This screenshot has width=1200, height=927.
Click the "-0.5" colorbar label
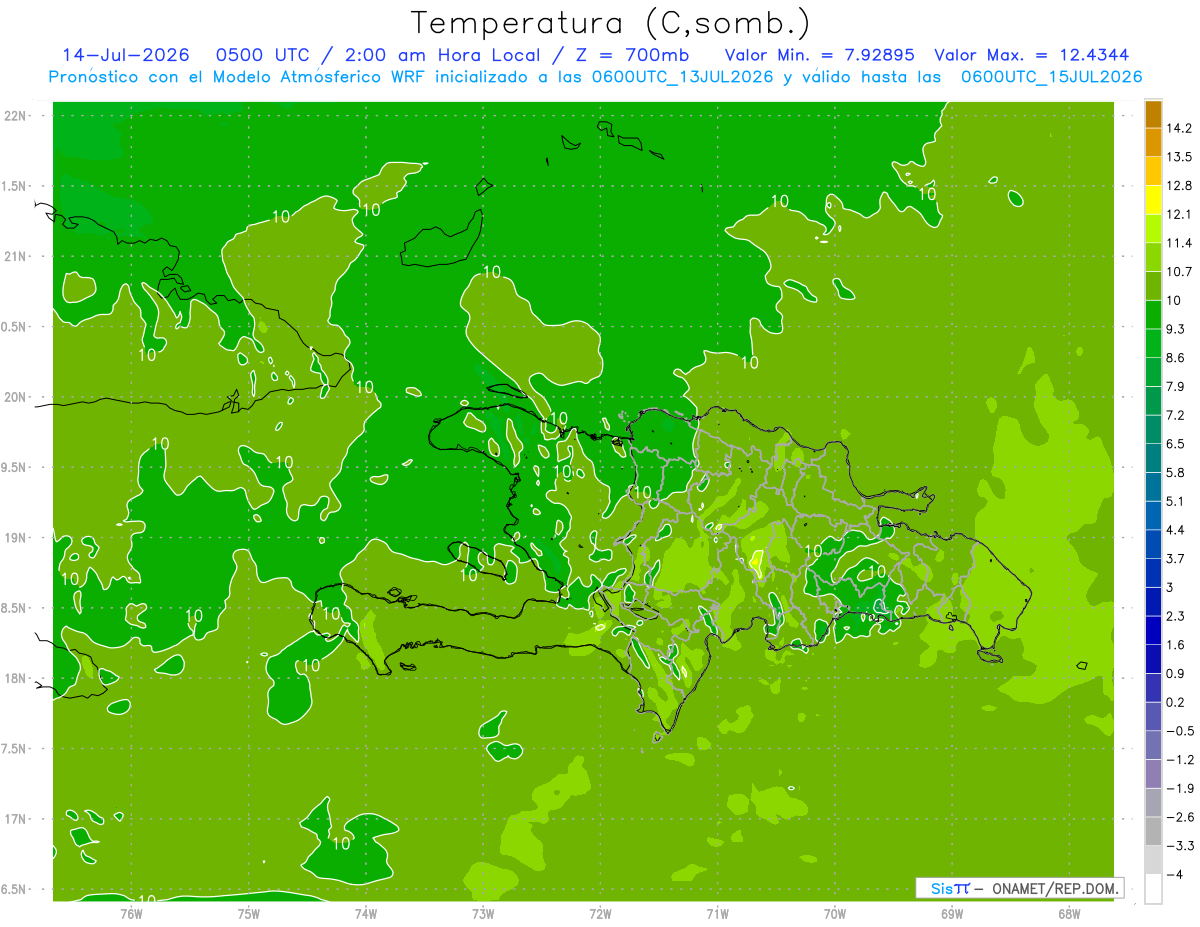pos(1180,731)
